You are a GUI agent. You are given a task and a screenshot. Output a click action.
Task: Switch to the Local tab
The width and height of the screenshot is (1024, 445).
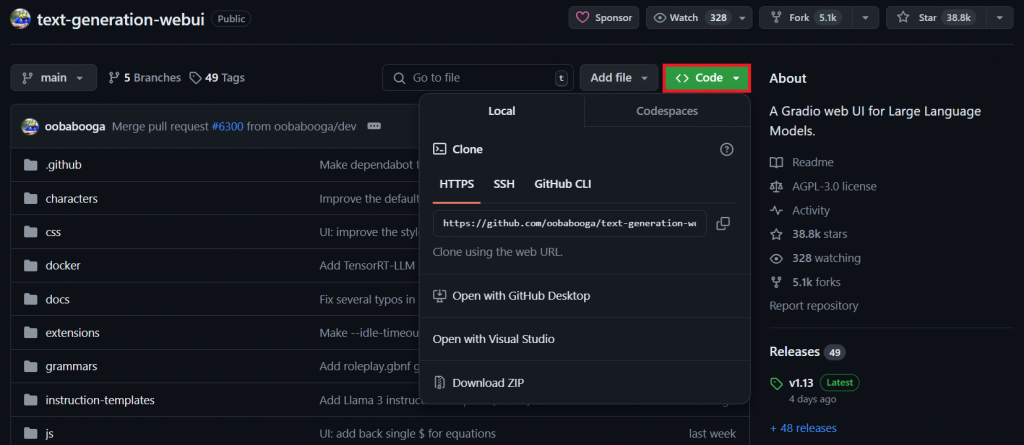[502, 111]
